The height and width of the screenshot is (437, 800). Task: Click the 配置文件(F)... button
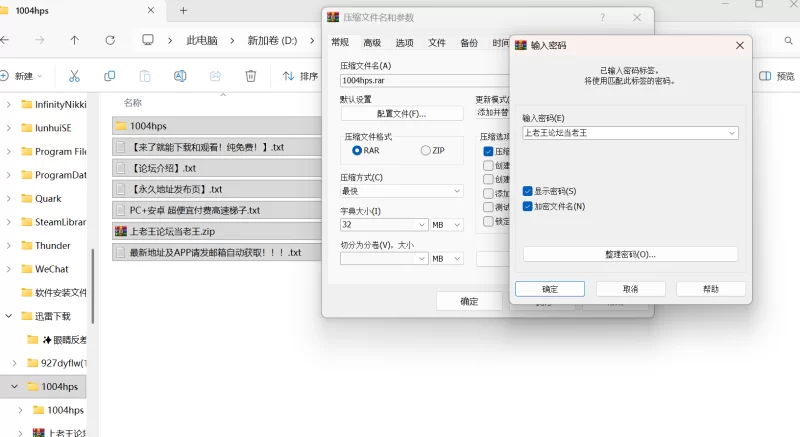point(402,113)
